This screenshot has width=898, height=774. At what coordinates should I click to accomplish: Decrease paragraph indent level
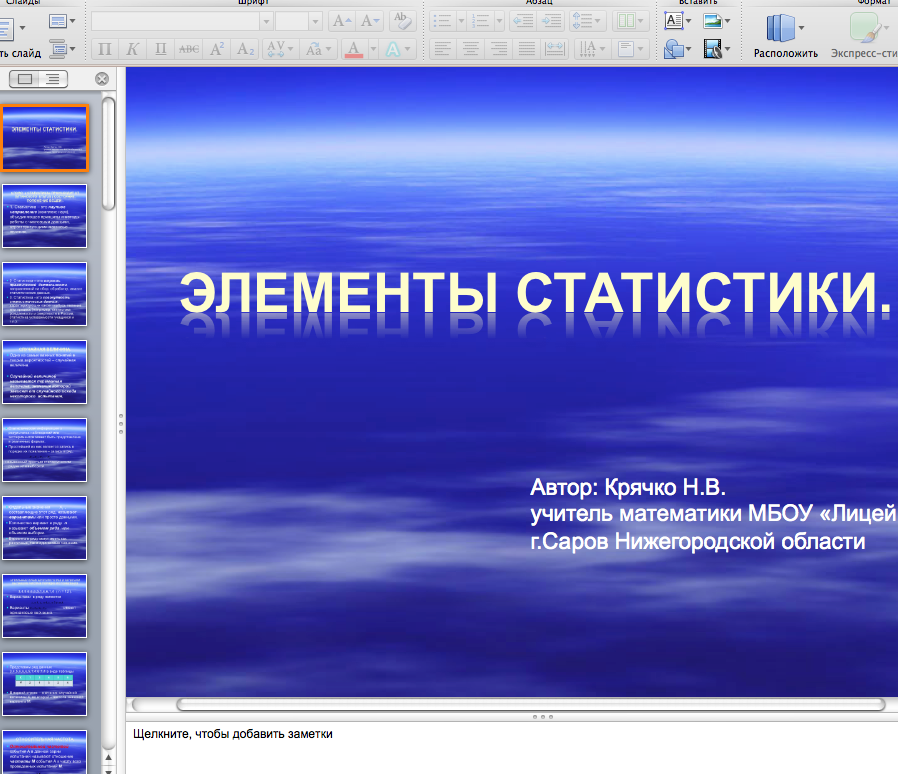pos(522,21)
